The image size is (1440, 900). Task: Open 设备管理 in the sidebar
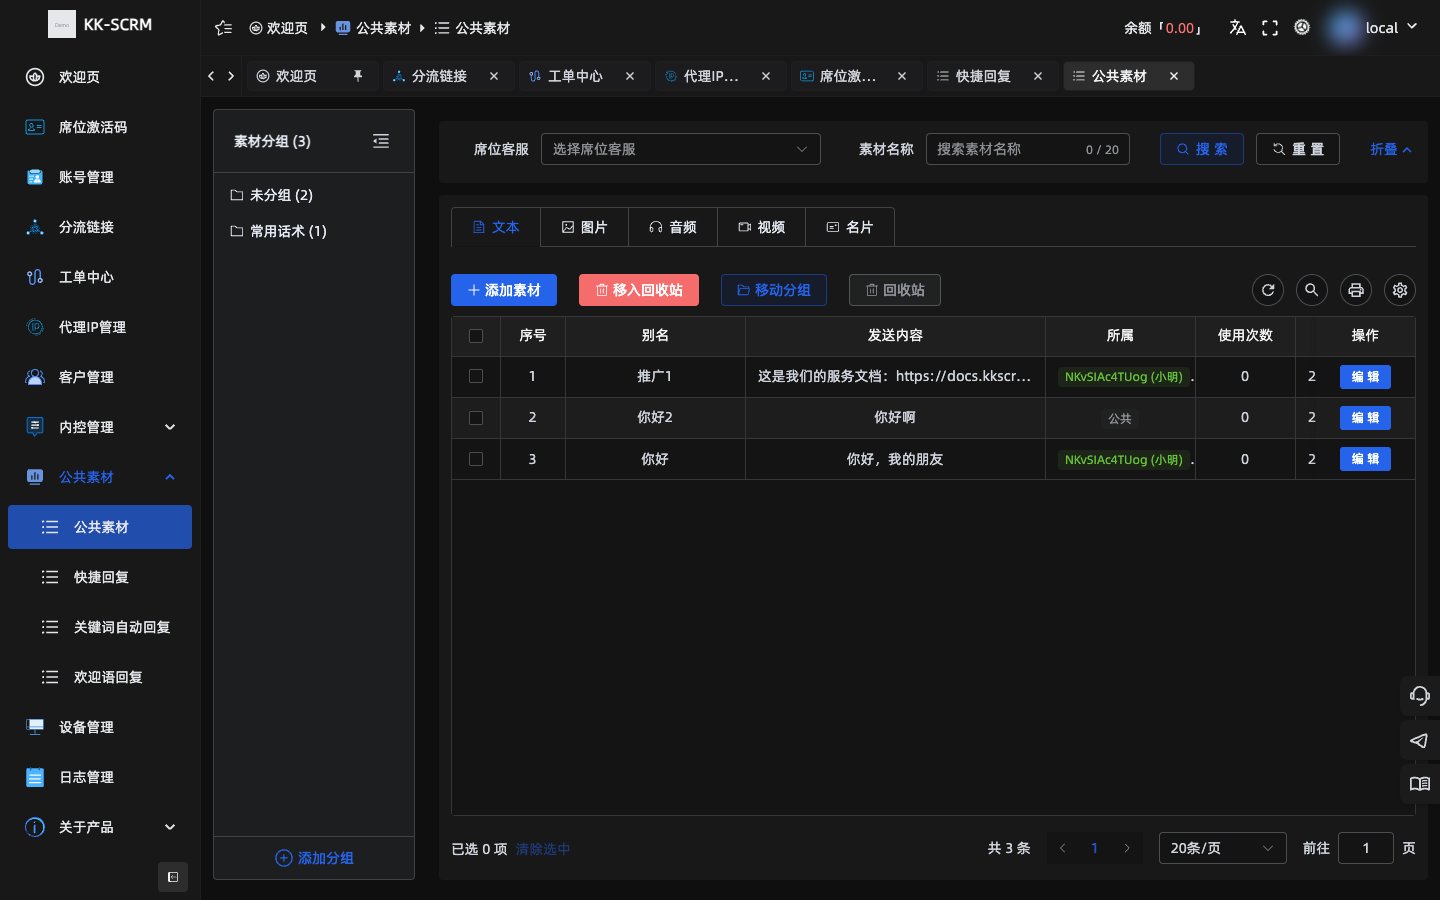(100, 727)
